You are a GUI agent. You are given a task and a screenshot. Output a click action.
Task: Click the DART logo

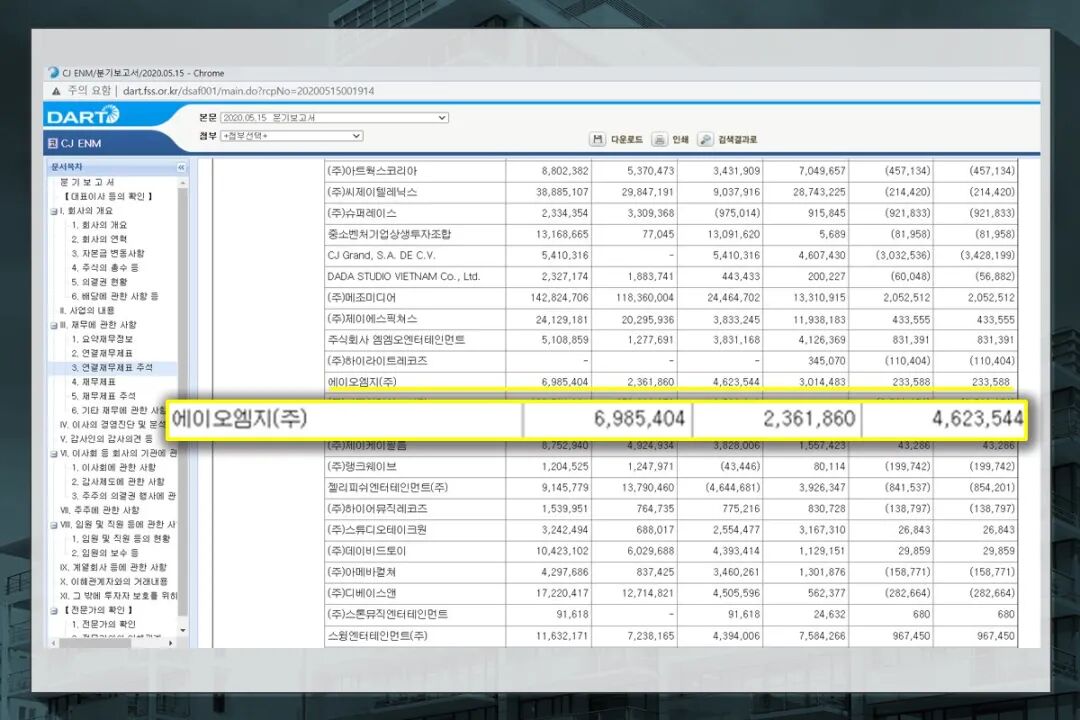pos(83,115)
